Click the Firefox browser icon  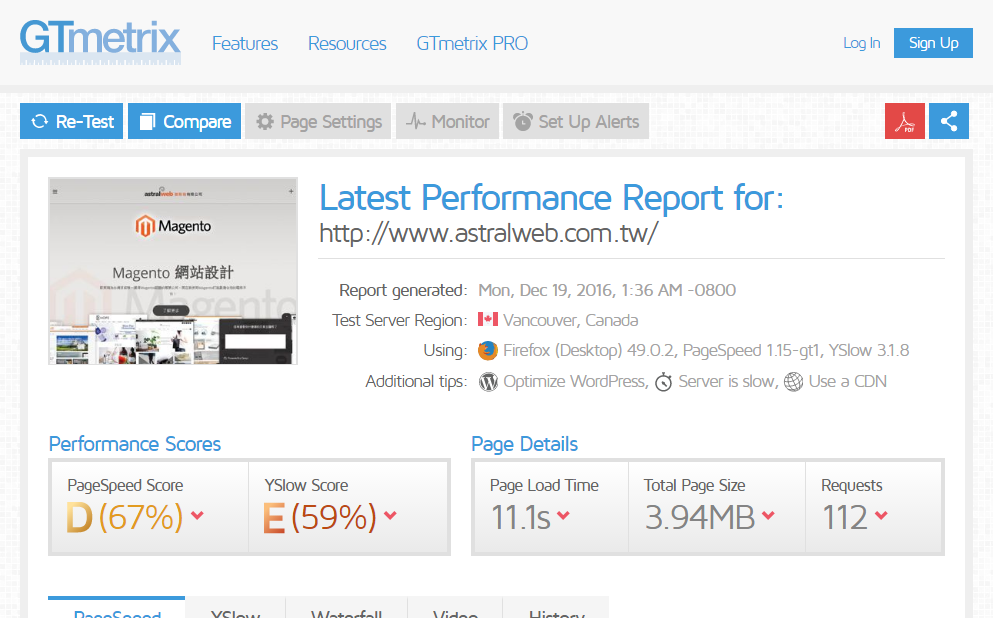pyautogui.click(x=488, y=350)
